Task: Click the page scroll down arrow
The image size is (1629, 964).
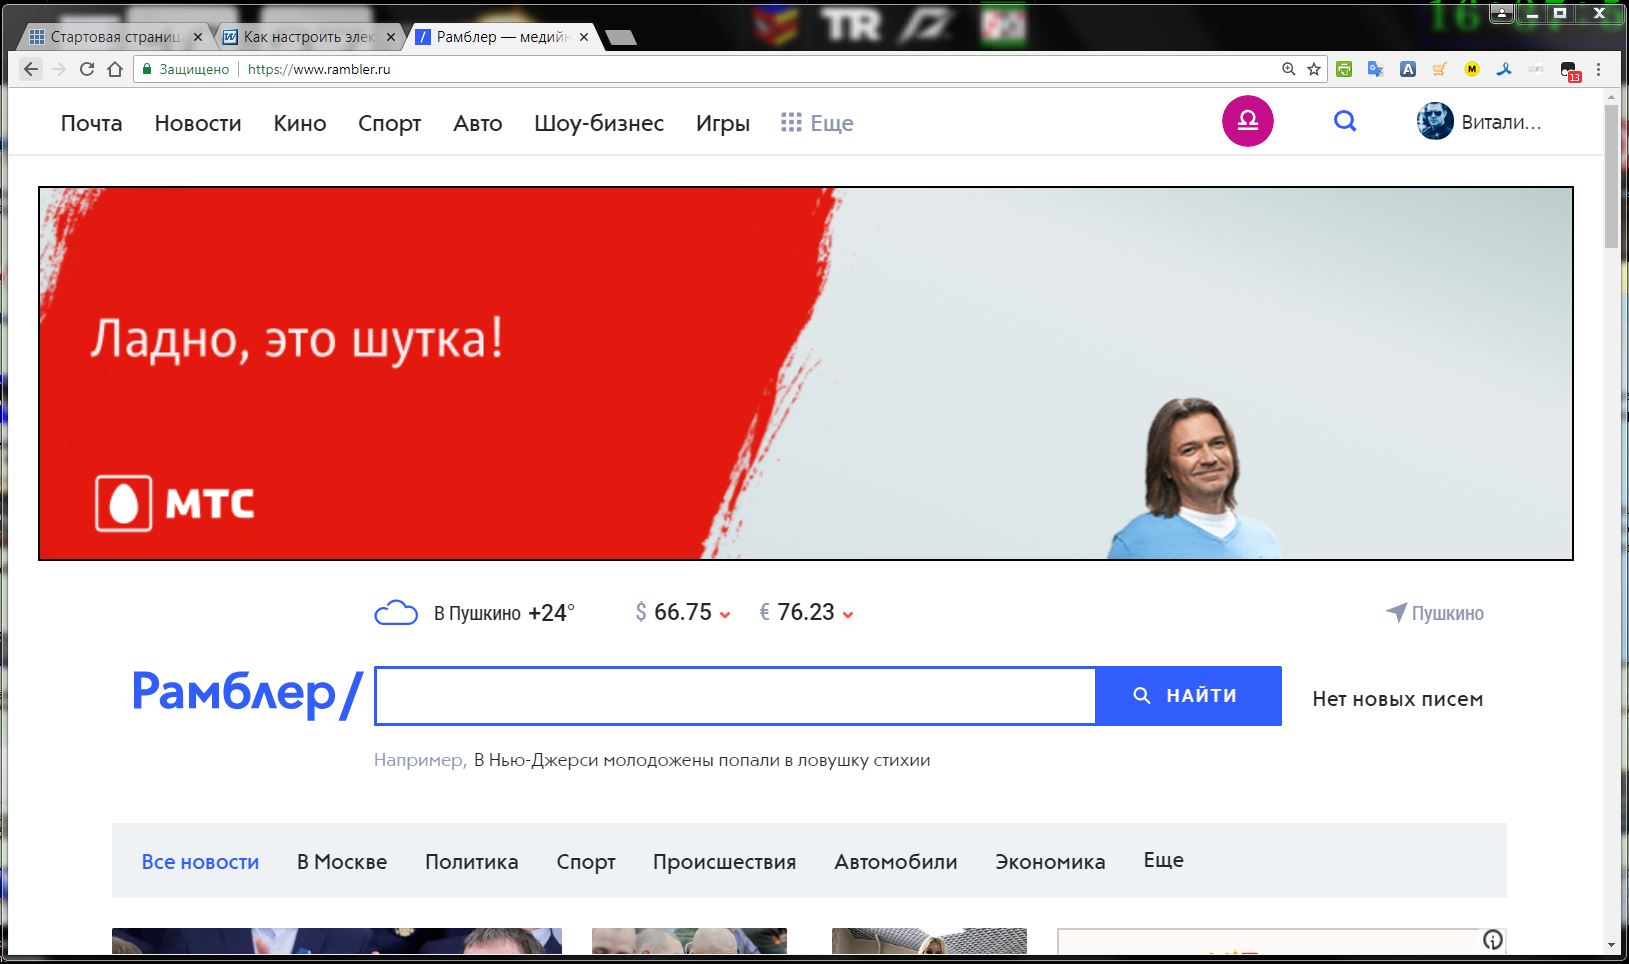Action: coord(1611,945)
